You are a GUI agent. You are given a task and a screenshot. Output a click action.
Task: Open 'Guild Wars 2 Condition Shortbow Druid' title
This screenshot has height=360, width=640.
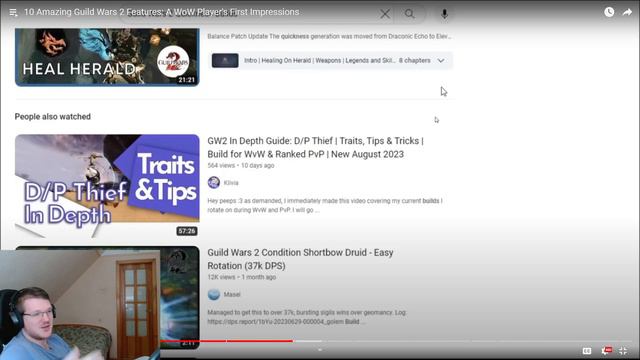(300, 259)
